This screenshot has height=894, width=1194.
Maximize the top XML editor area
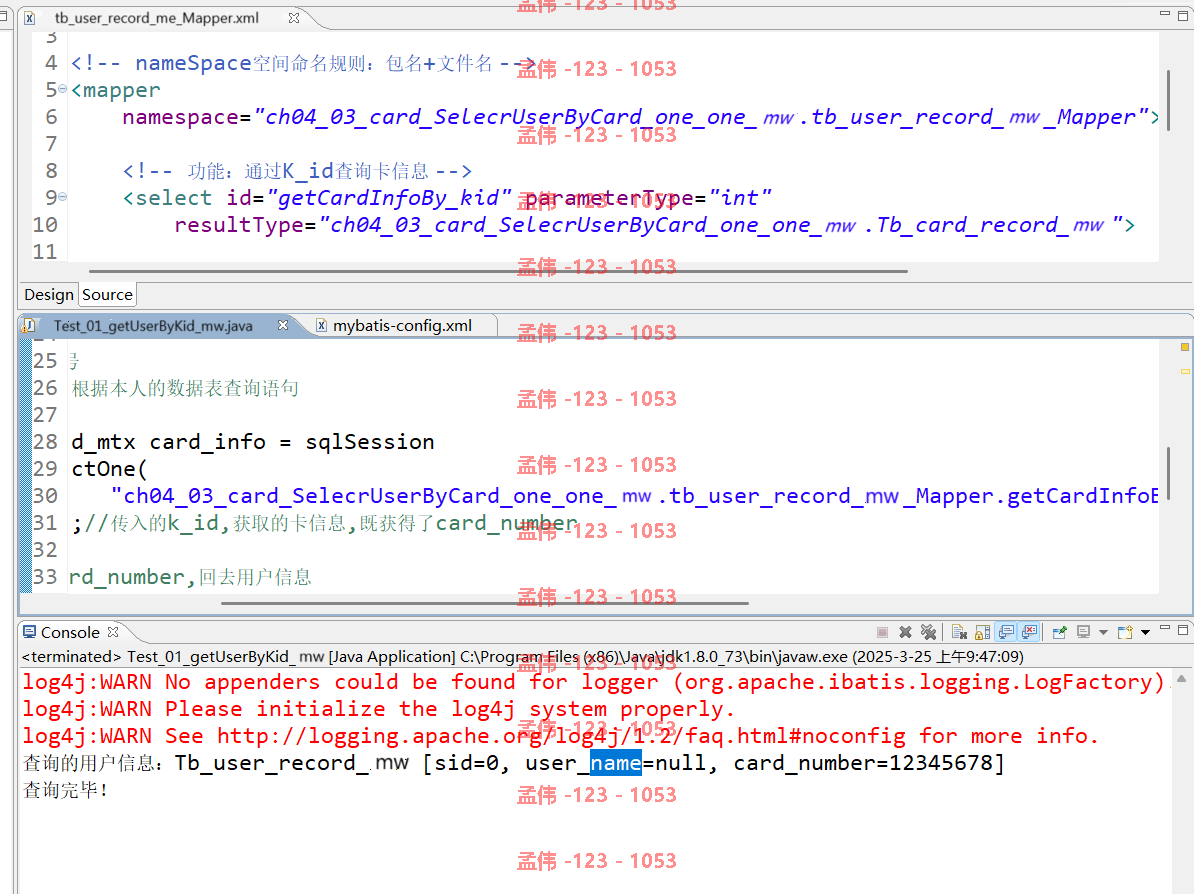pyautogui.click(x=1183, y=15)
